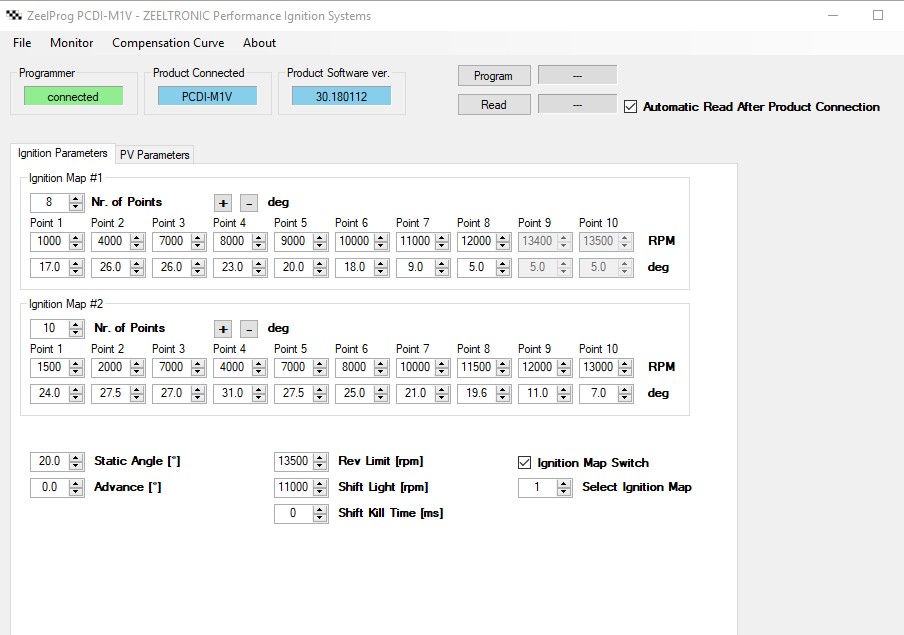Click the Program button
This screenshot has height=635, width=904.
point(493,76)
